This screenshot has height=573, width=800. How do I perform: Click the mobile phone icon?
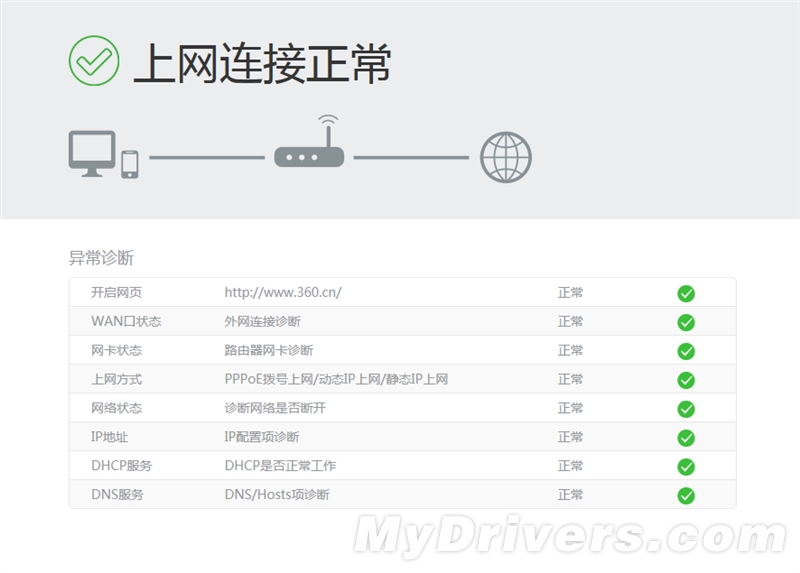129,164
